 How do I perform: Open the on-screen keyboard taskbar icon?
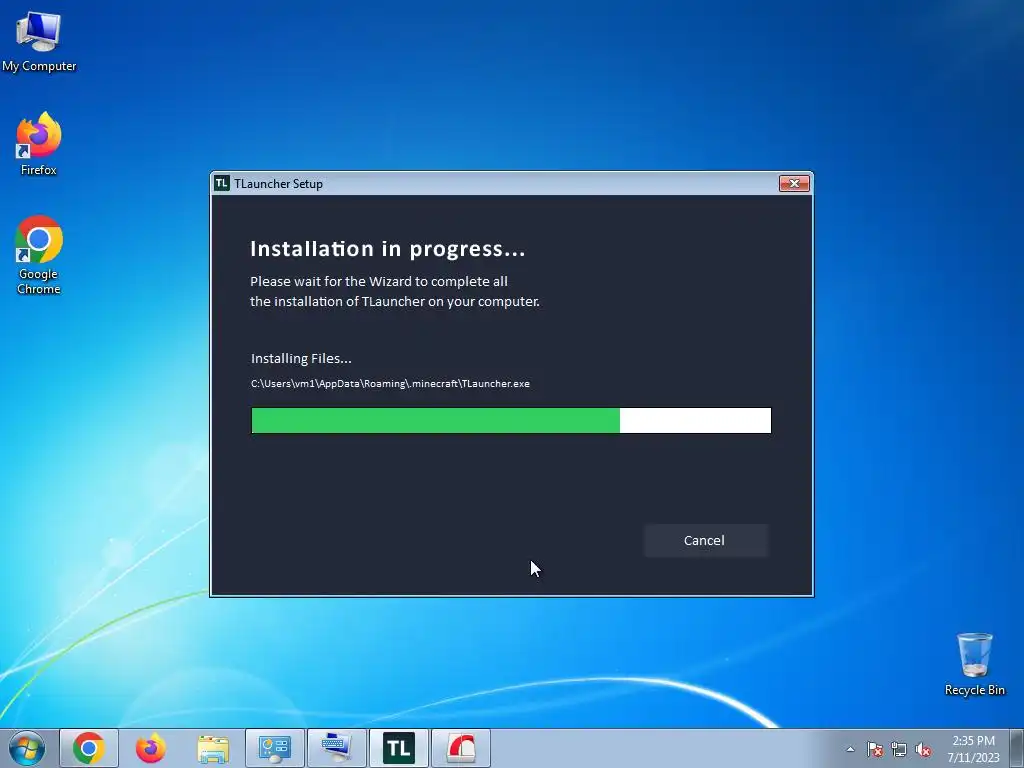[337, 748]
